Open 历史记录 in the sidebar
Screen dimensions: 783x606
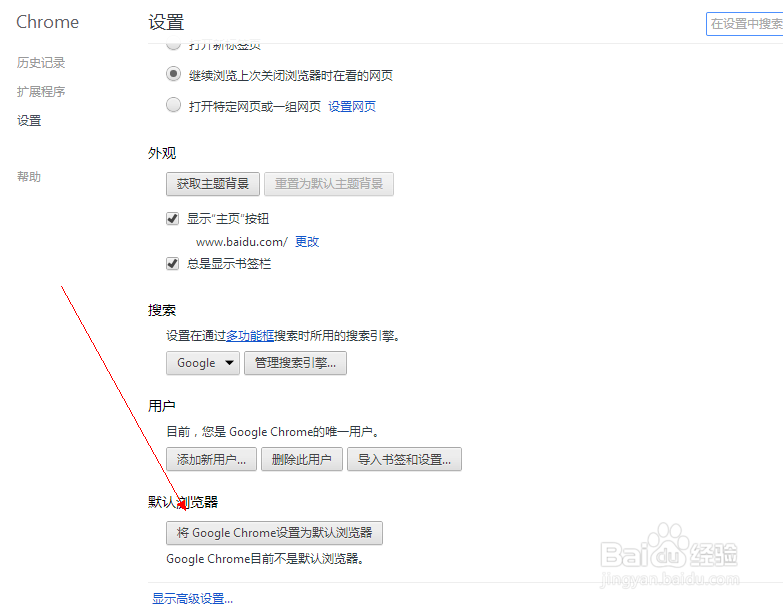point(41,62)
